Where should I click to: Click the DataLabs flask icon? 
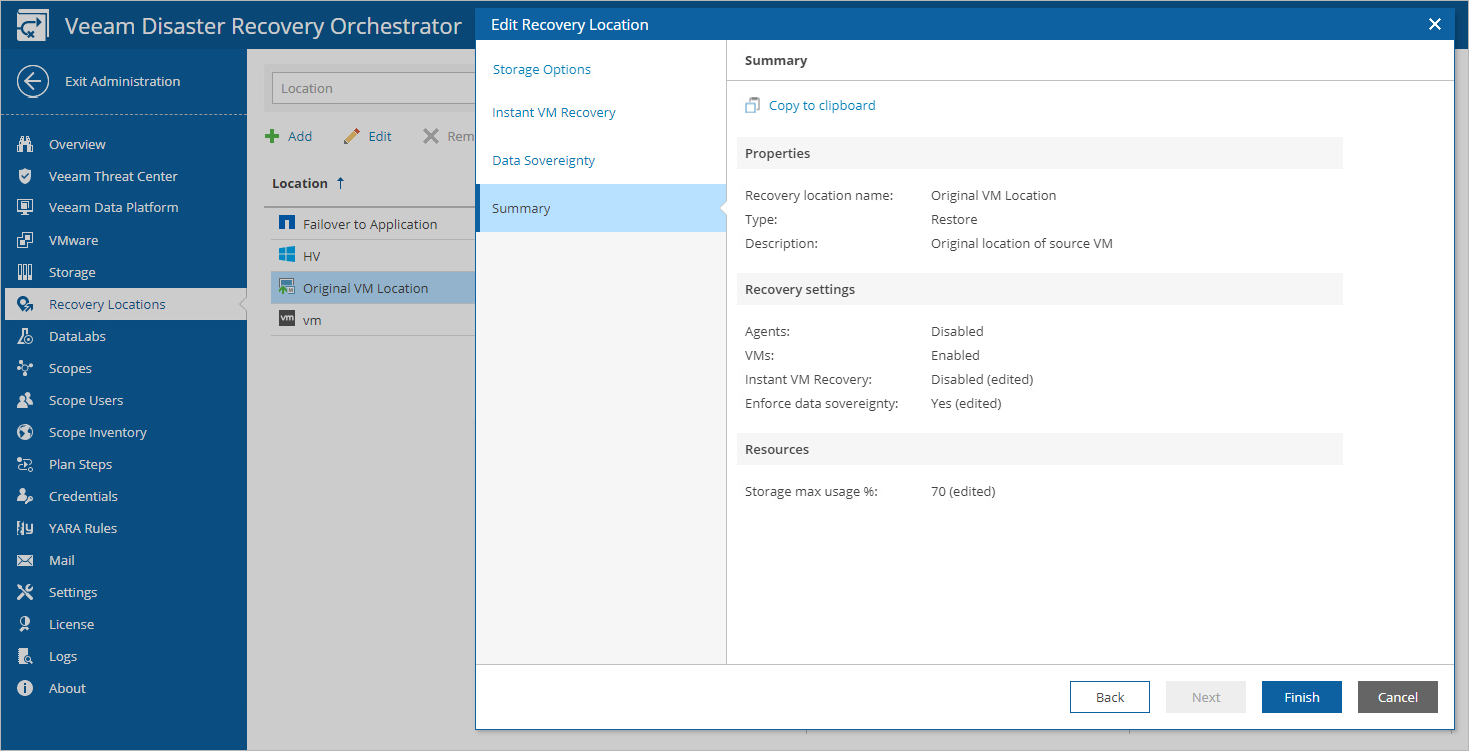pyautogui.click(x=26, y=336)
